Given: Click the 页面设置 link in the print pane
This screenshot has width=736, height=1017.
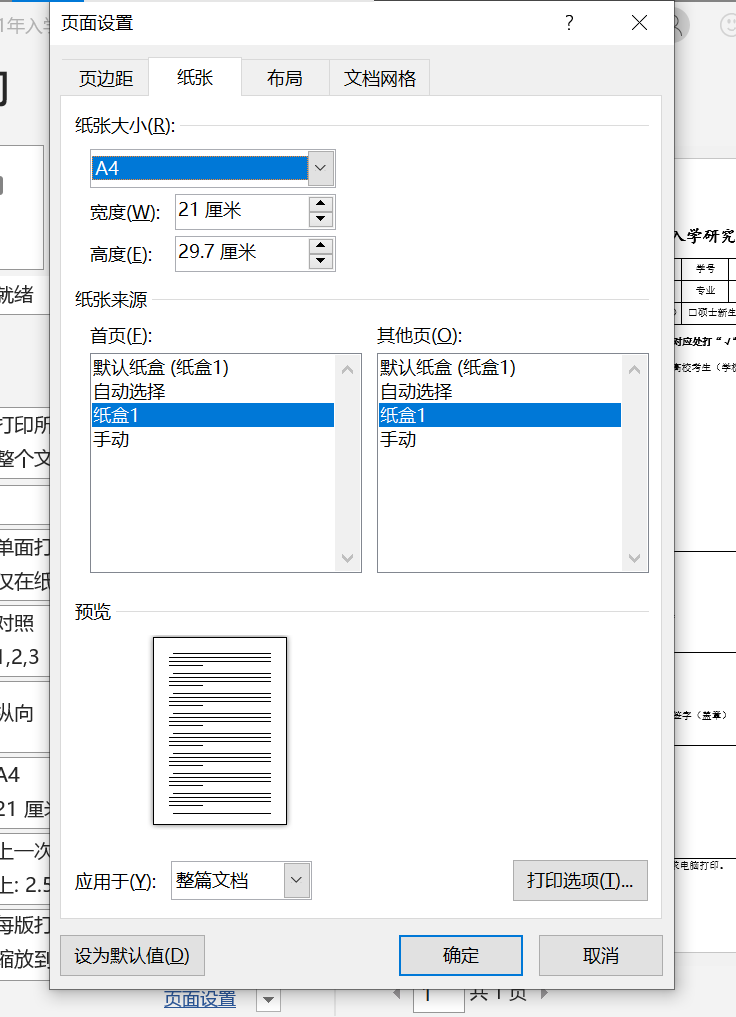Looking at the screenshot, I should coord(200,999).
